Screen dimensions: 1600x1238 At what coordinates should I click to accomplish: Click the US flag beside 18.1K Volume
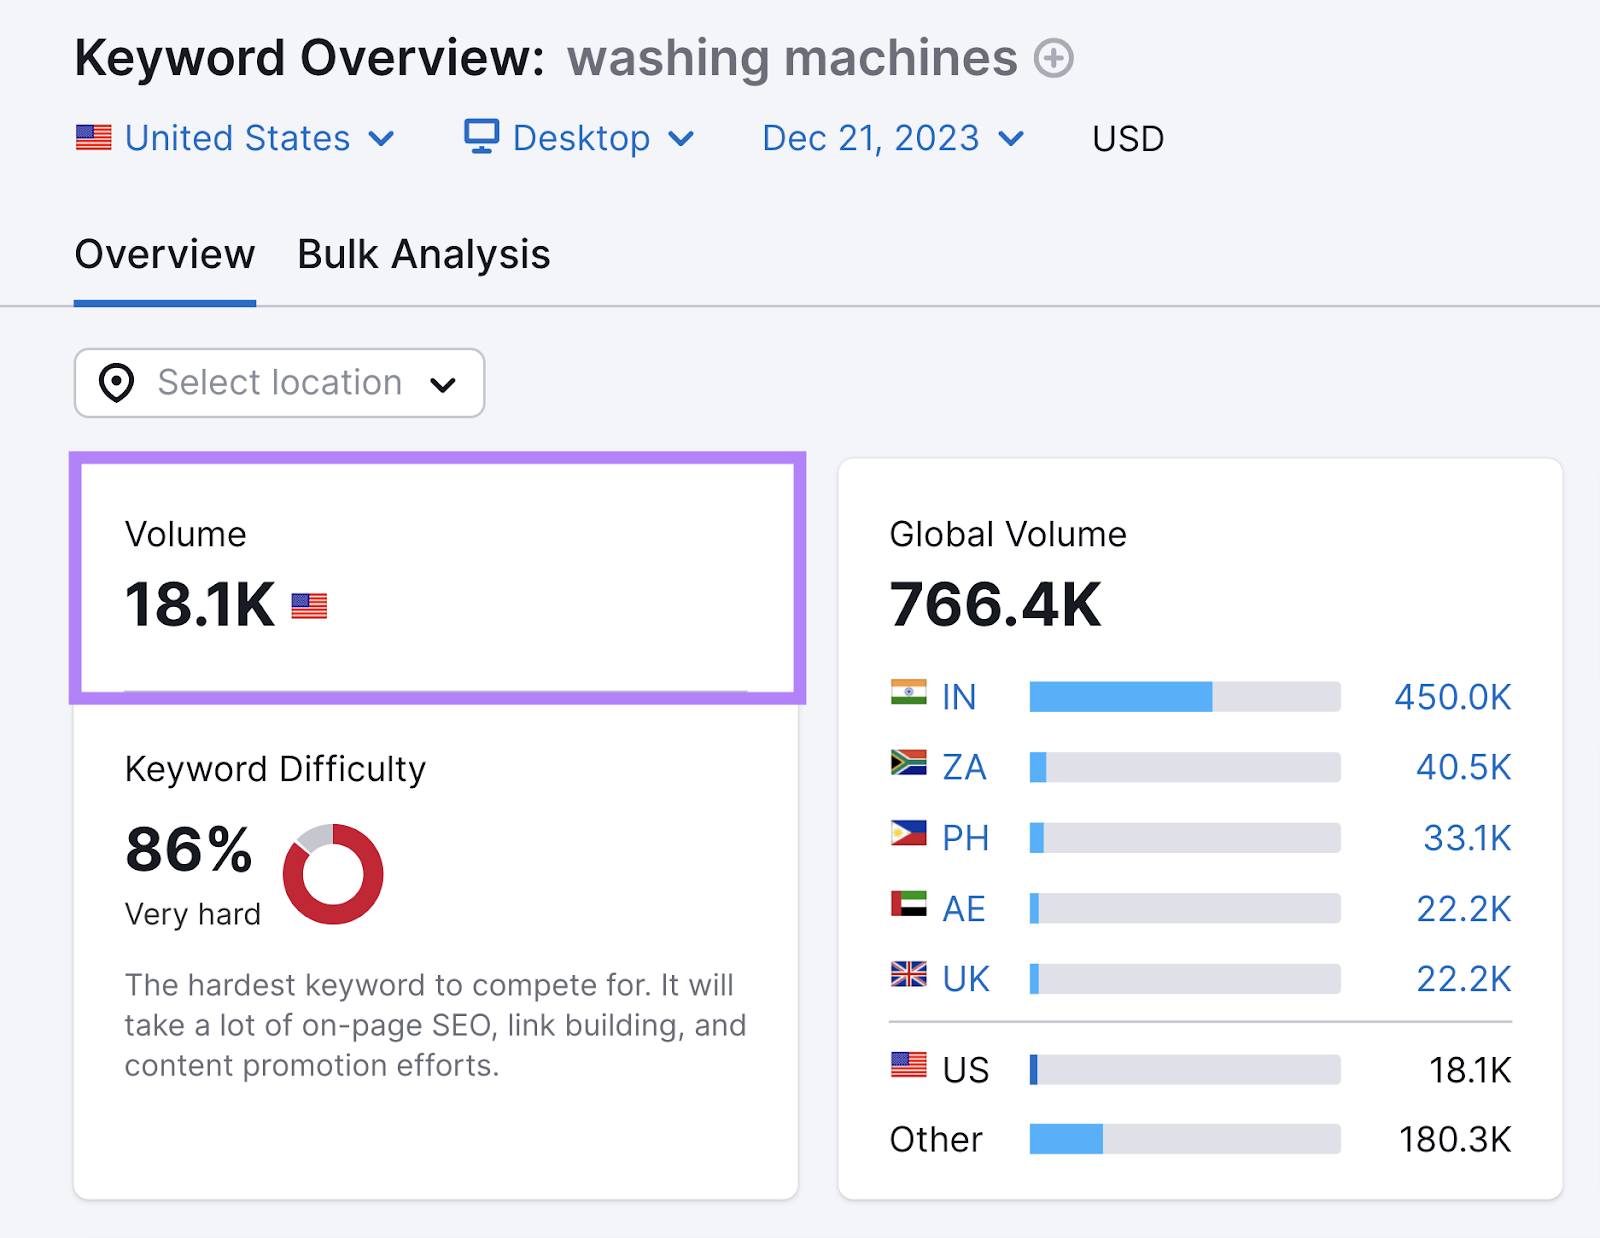pos(307,605)
